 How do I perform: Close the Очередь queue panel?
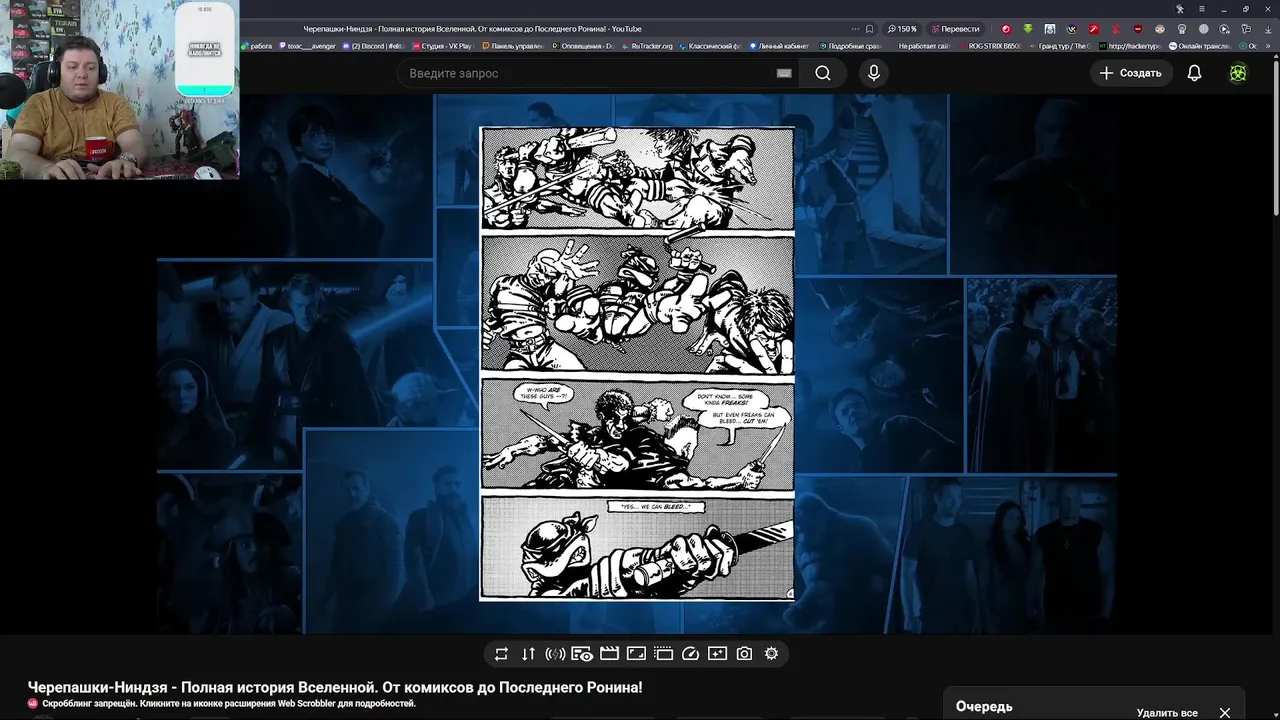1225,713
